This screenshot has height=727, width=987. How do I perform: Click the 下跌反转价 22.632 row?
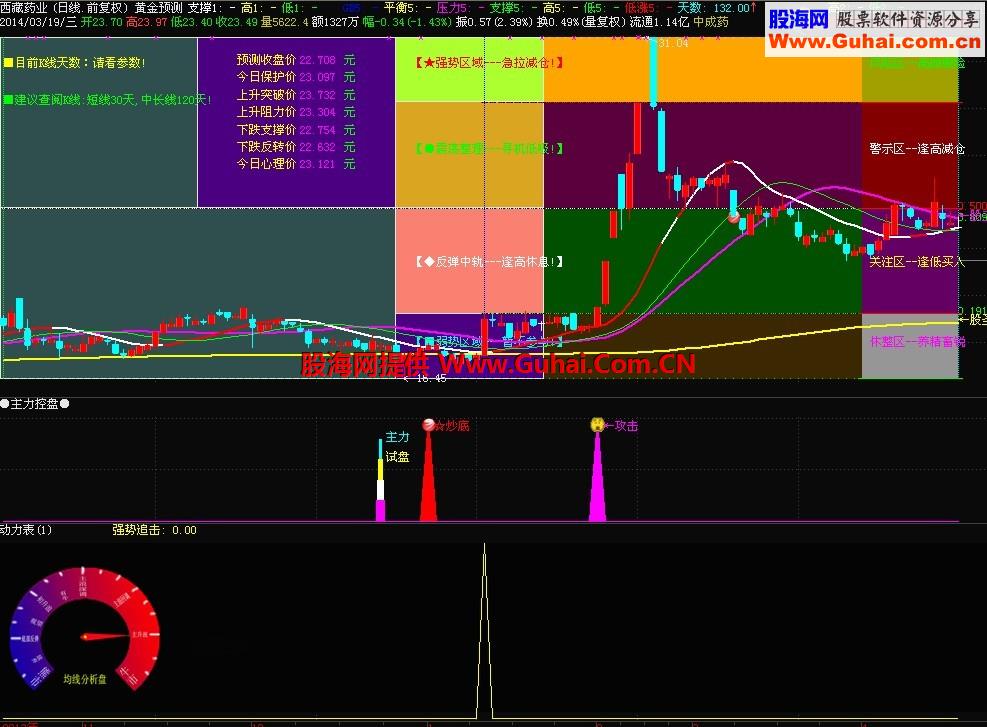coord(296,146)
